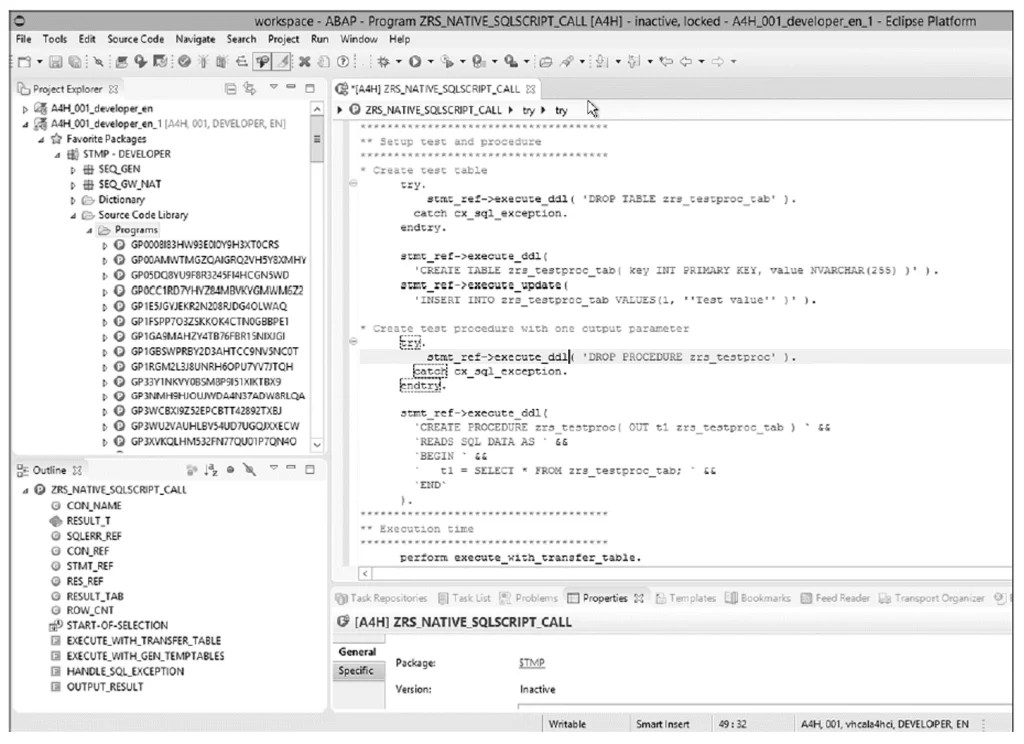The height and width of the screenshot is (744, 1024).
Task: Collapse the A4H_001_developer_en_1 project node
Action: coord(25,124)
